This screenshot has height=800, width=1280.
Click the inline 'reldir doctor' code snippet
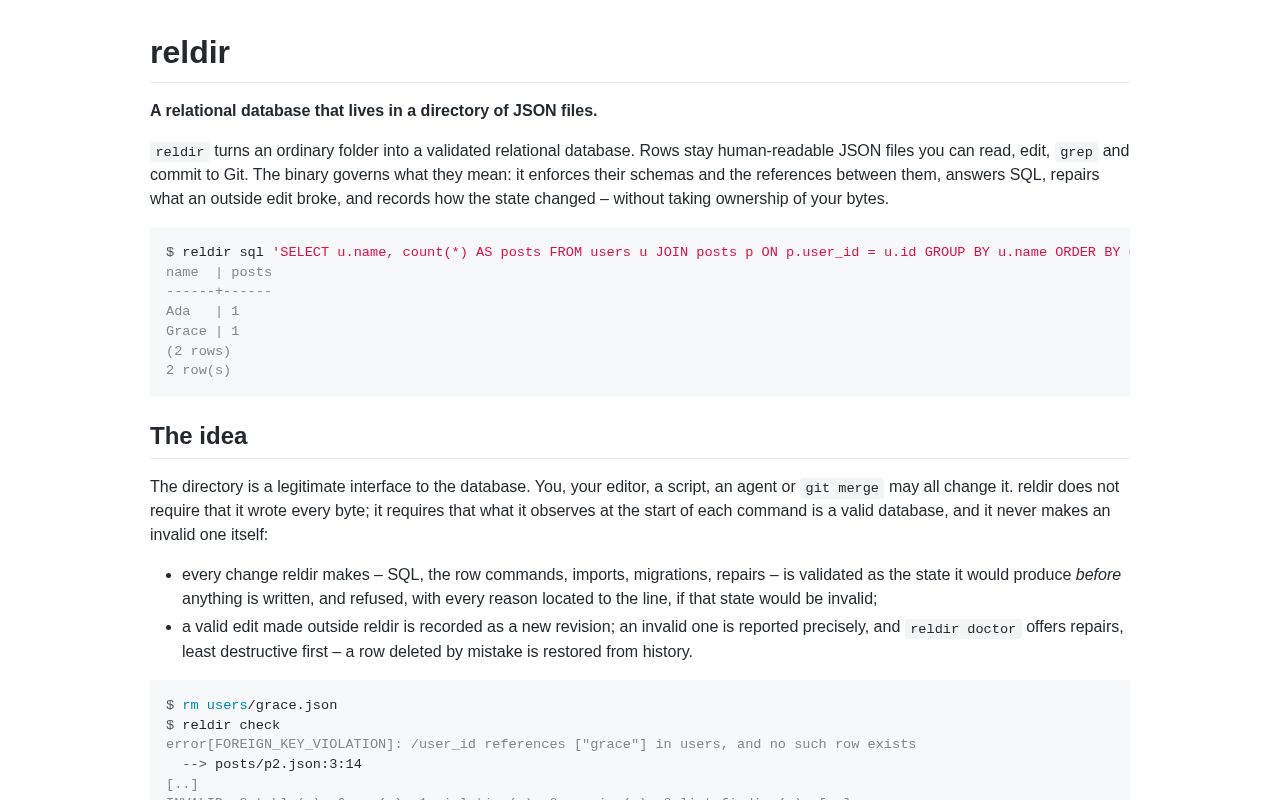pyautogui.click(x=963, y=629)
